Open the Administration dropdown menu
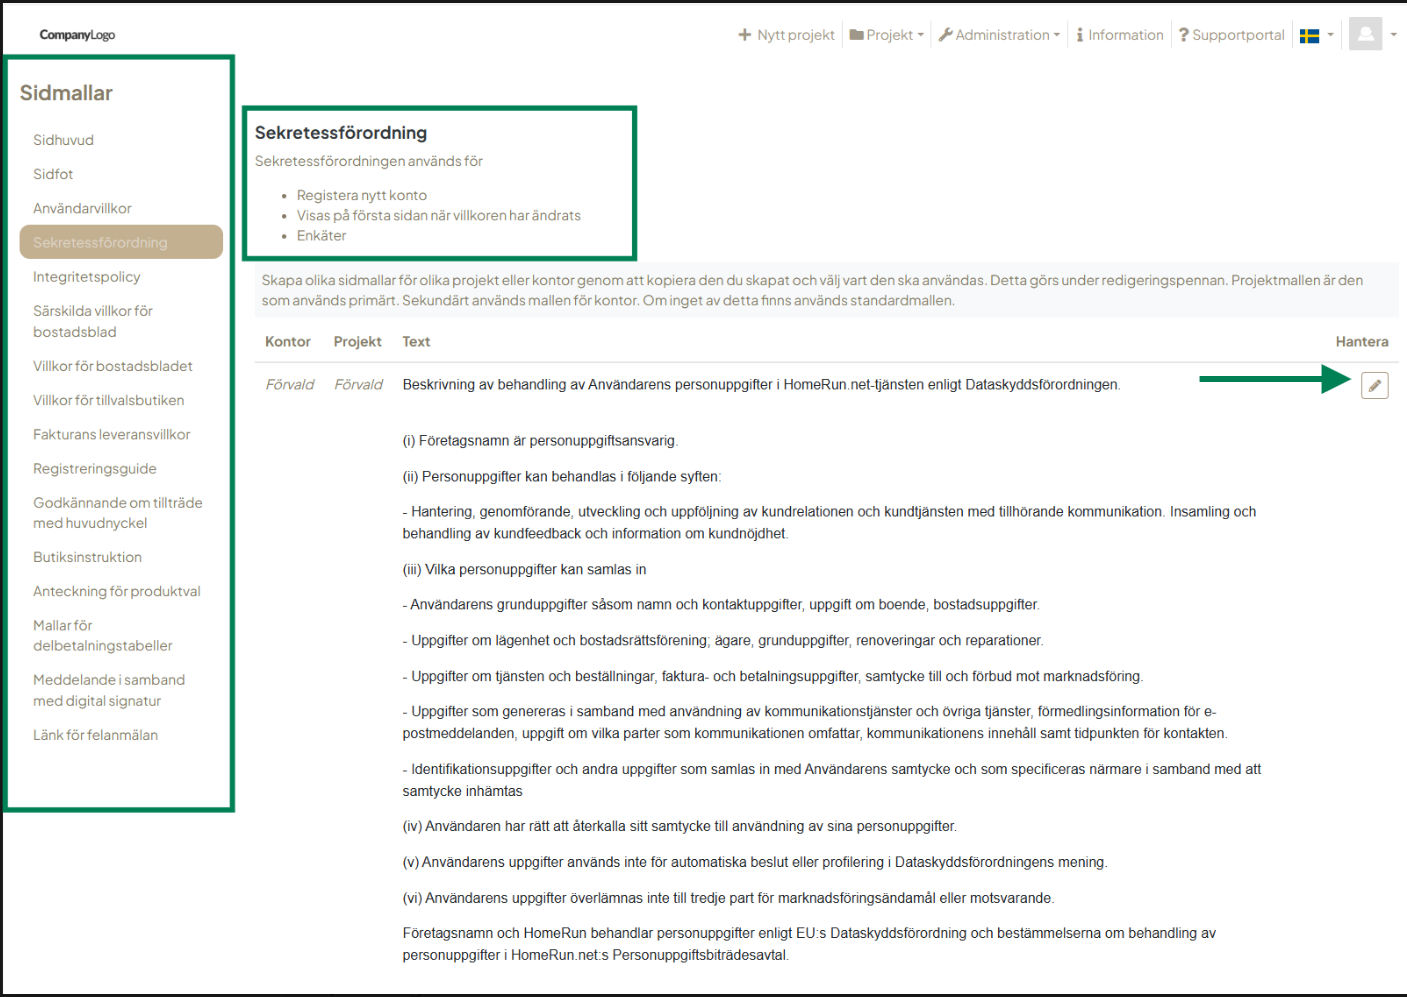 click(x=999, y=35)
